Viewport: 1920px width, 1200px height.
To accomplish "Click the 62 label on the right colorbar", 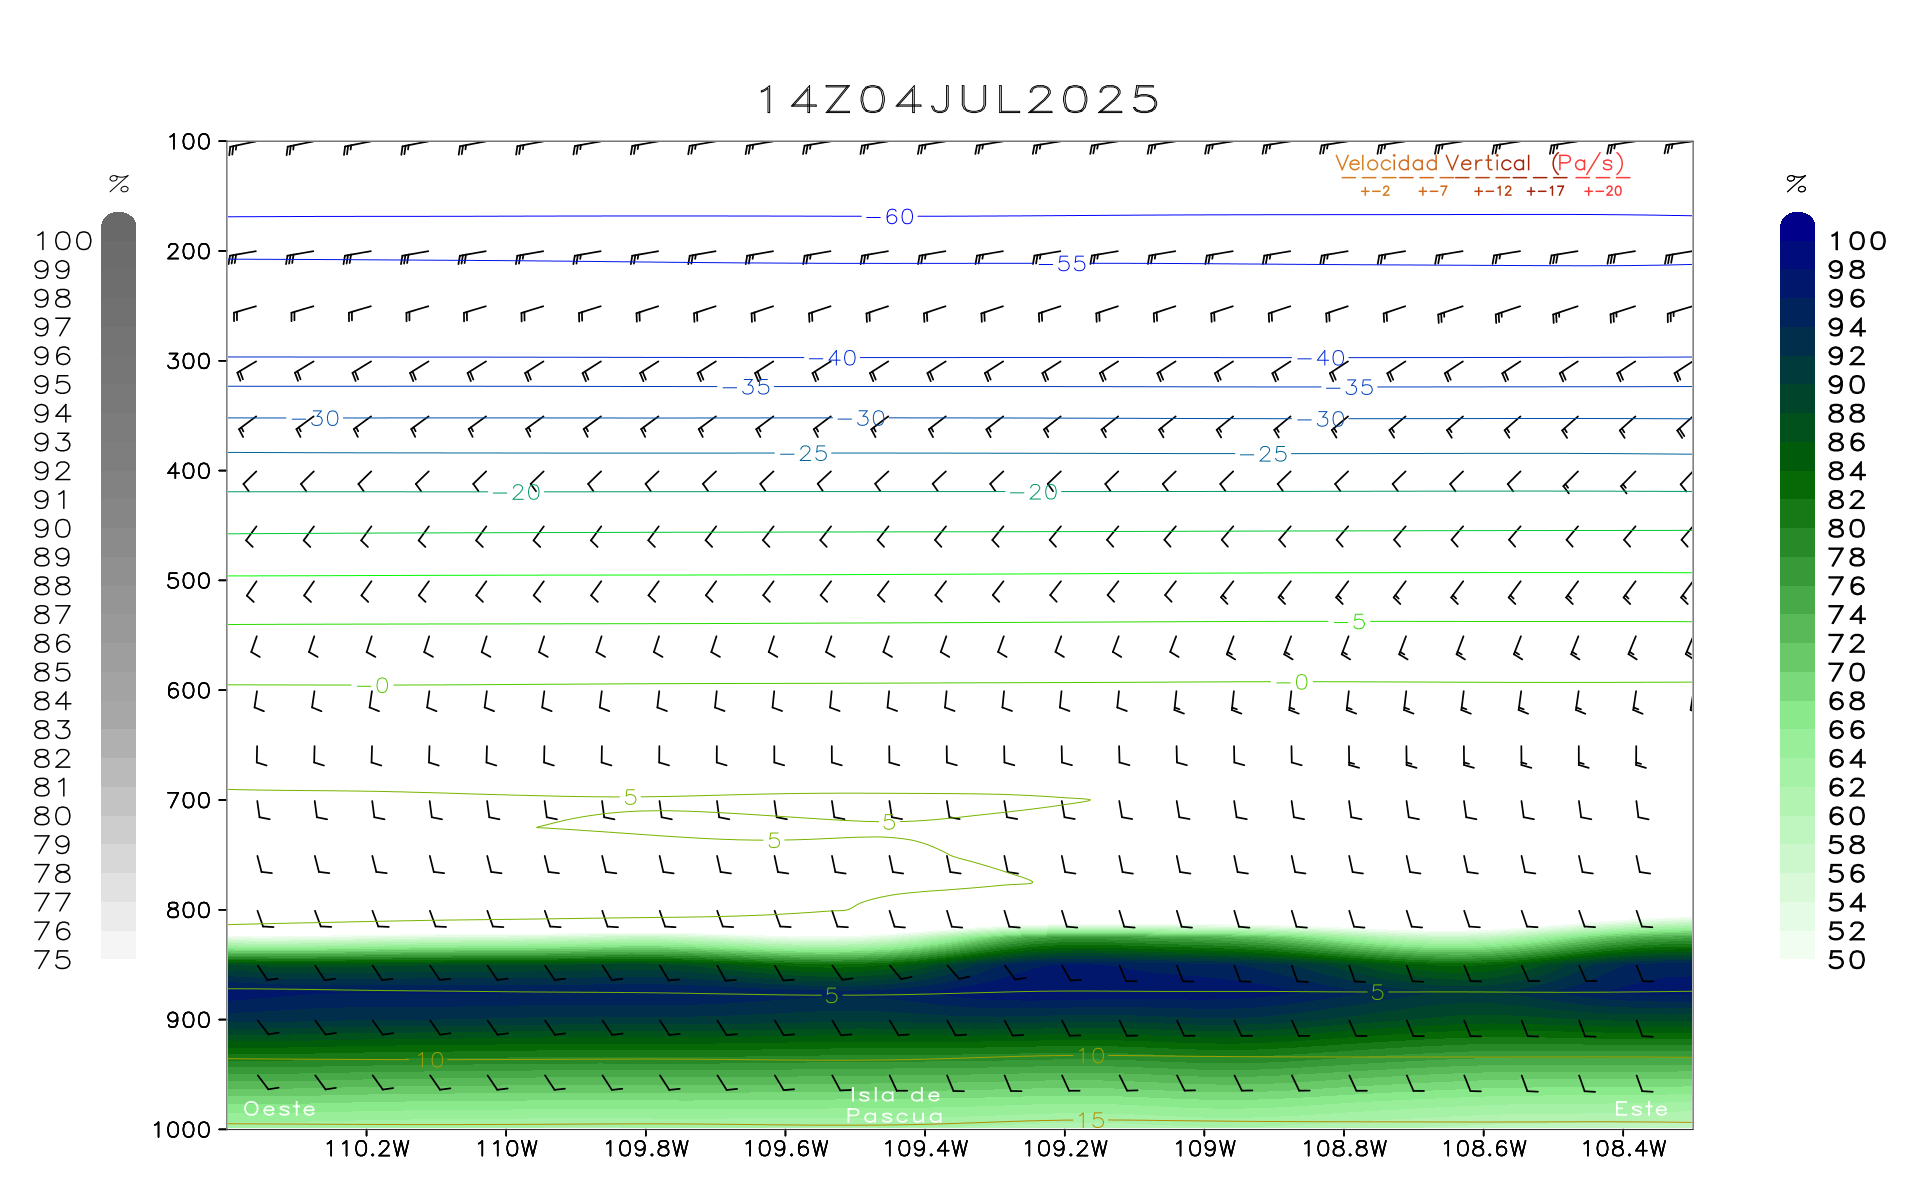I will [x=1847, y=788].
